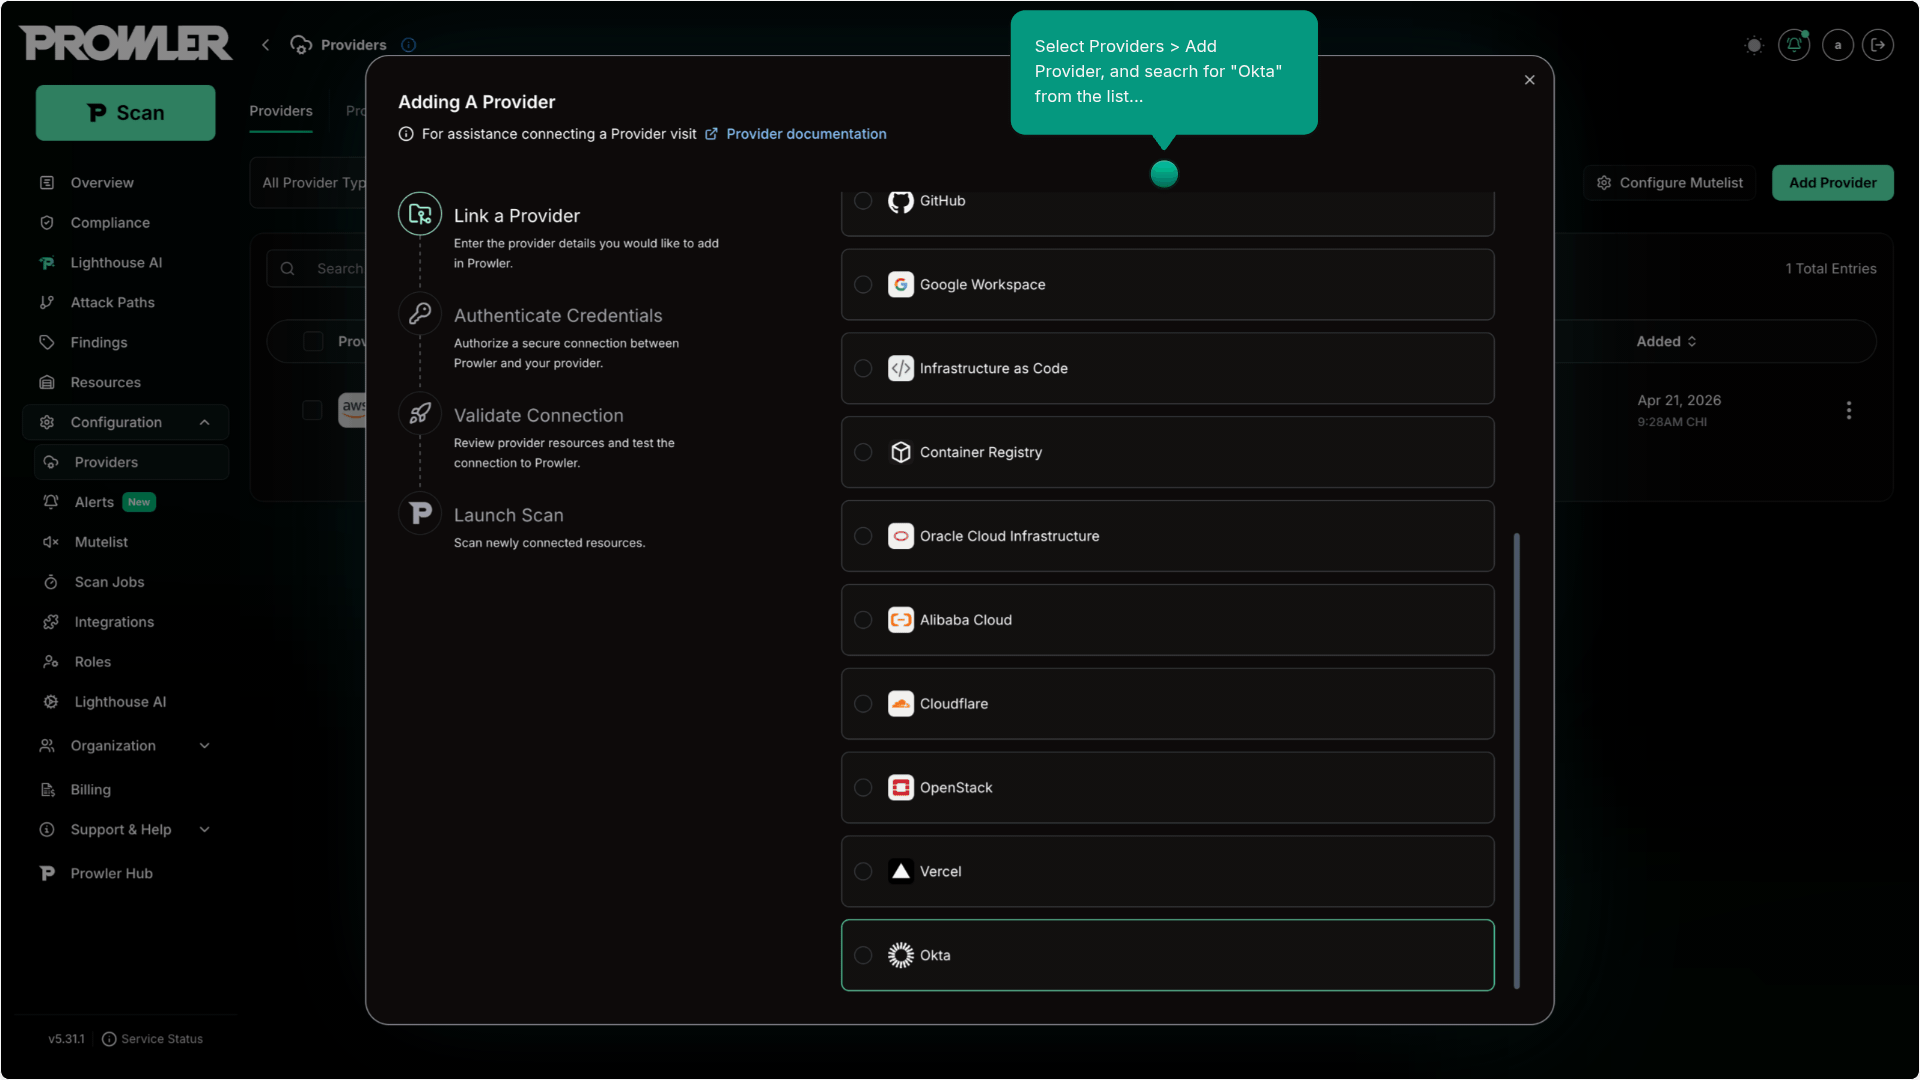This screenshot has height=1080, width=1920.
Task: Switch to the Providers tab
Action: coord(281,111)
